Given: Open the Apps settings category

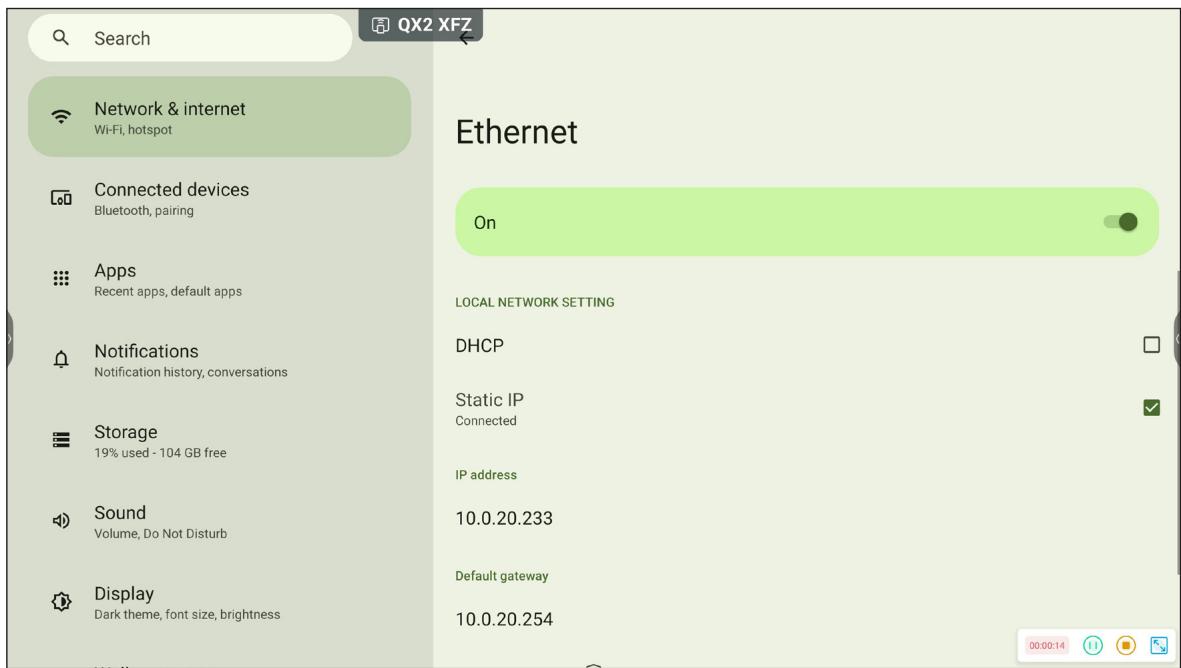Looking at the screenshot, I should tap(219, 279).
